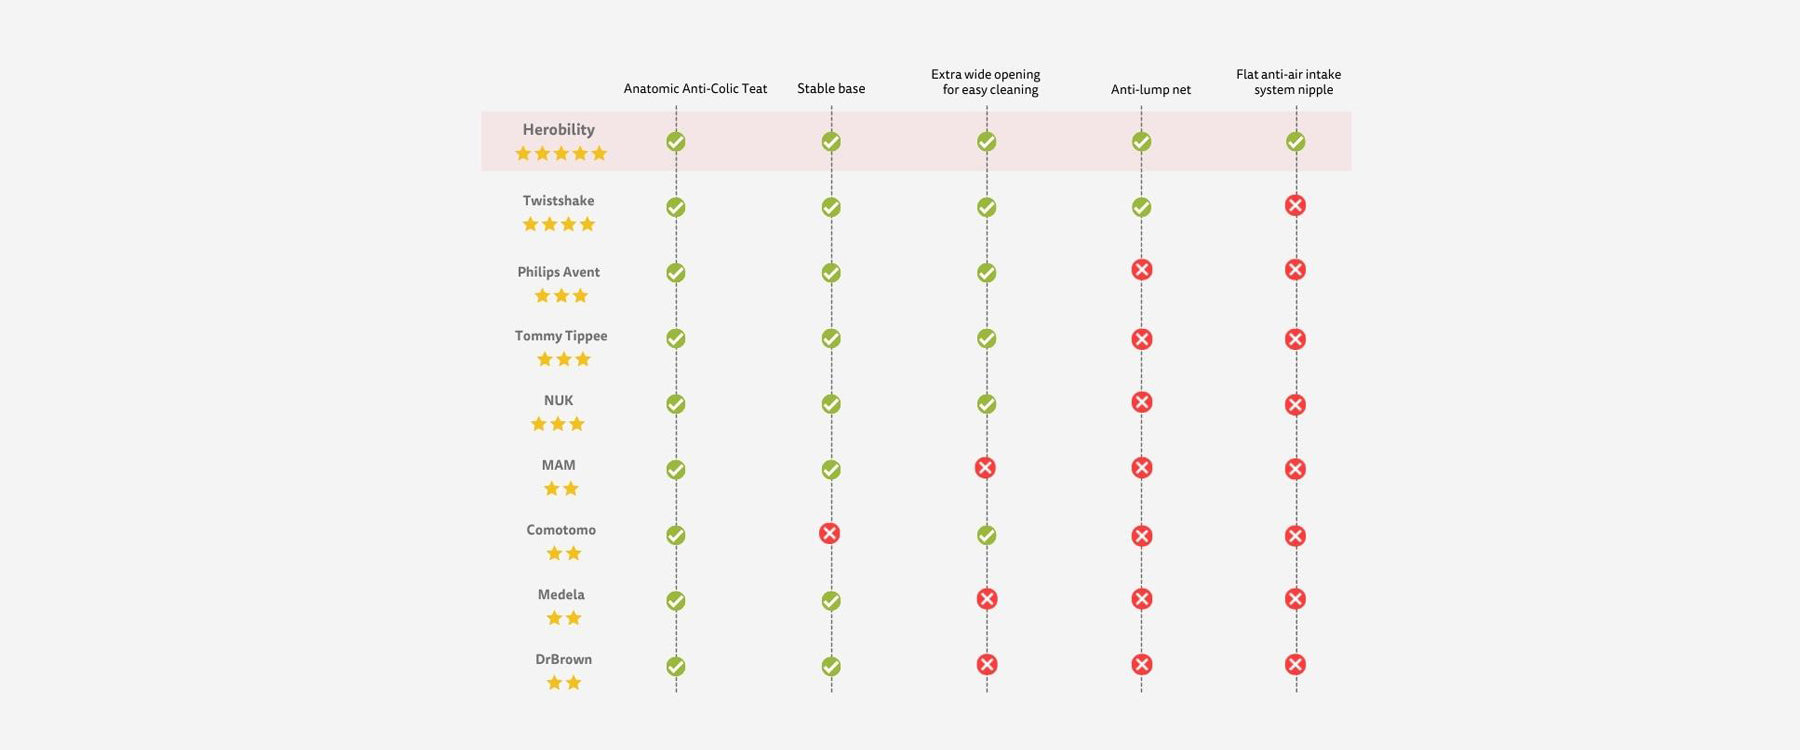Click MAM's red X under extra wide opening

coord(985,467)
